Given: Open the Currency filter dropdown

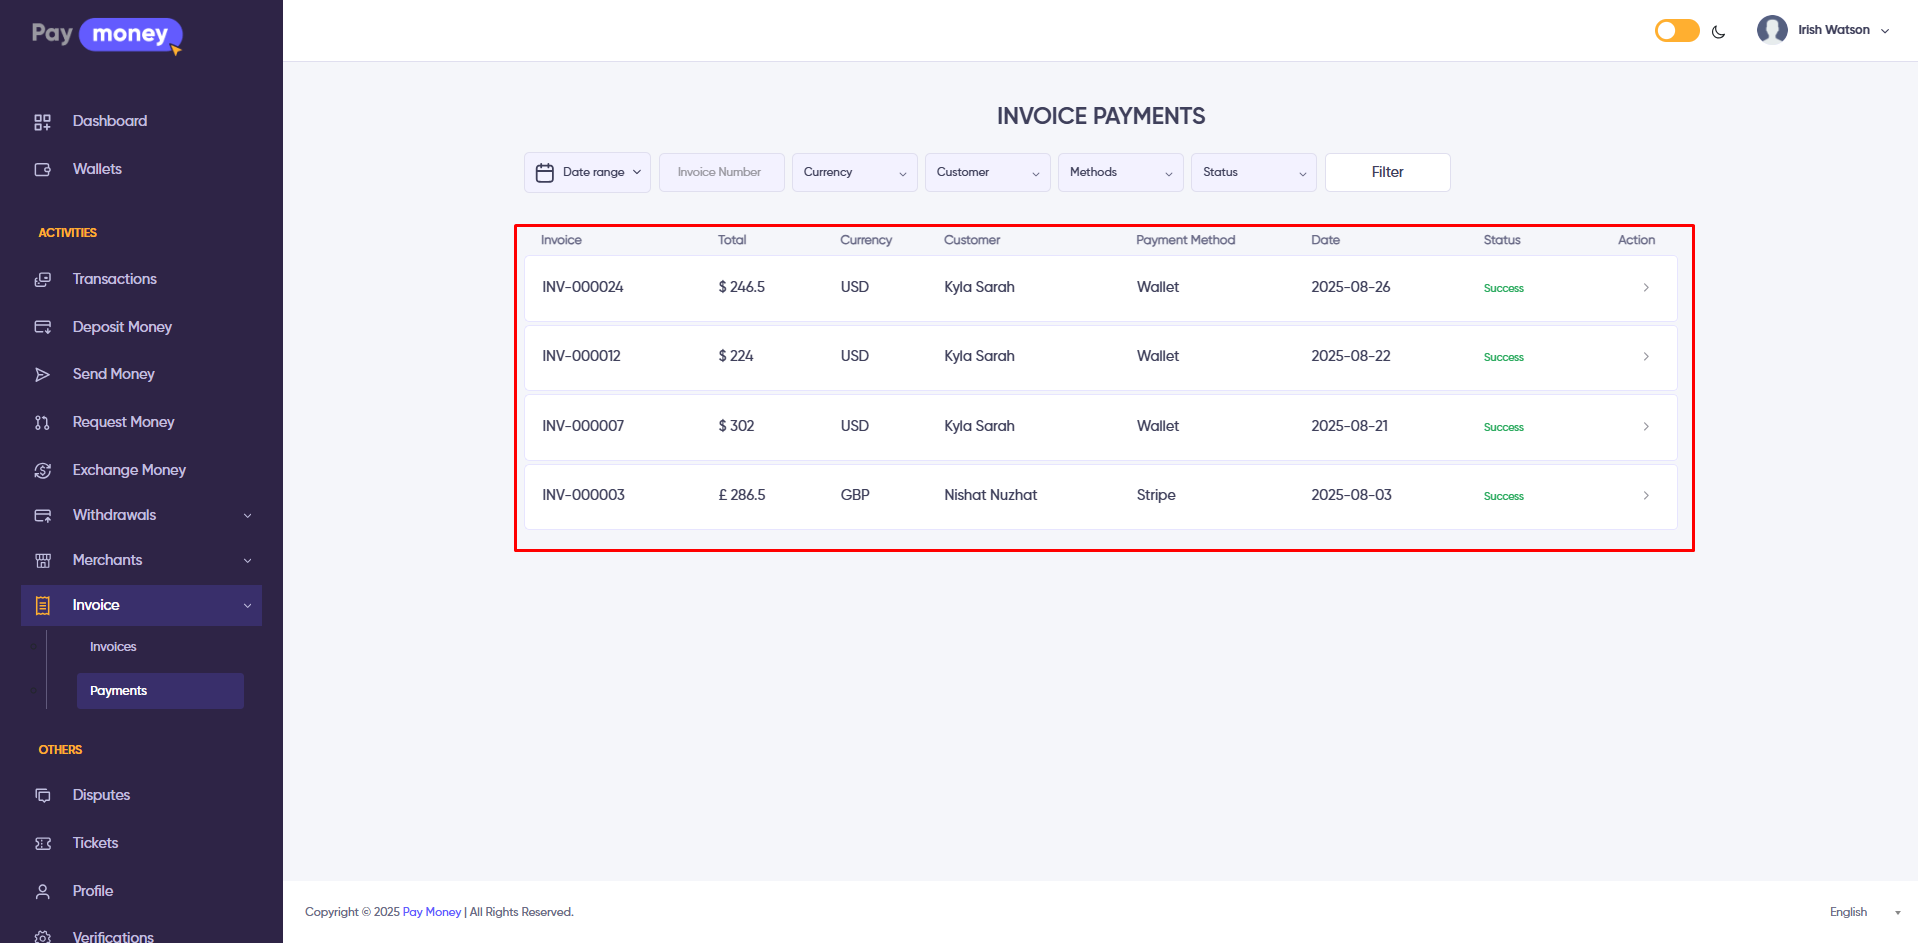Looking at the screenshot, I should point(854,173).
